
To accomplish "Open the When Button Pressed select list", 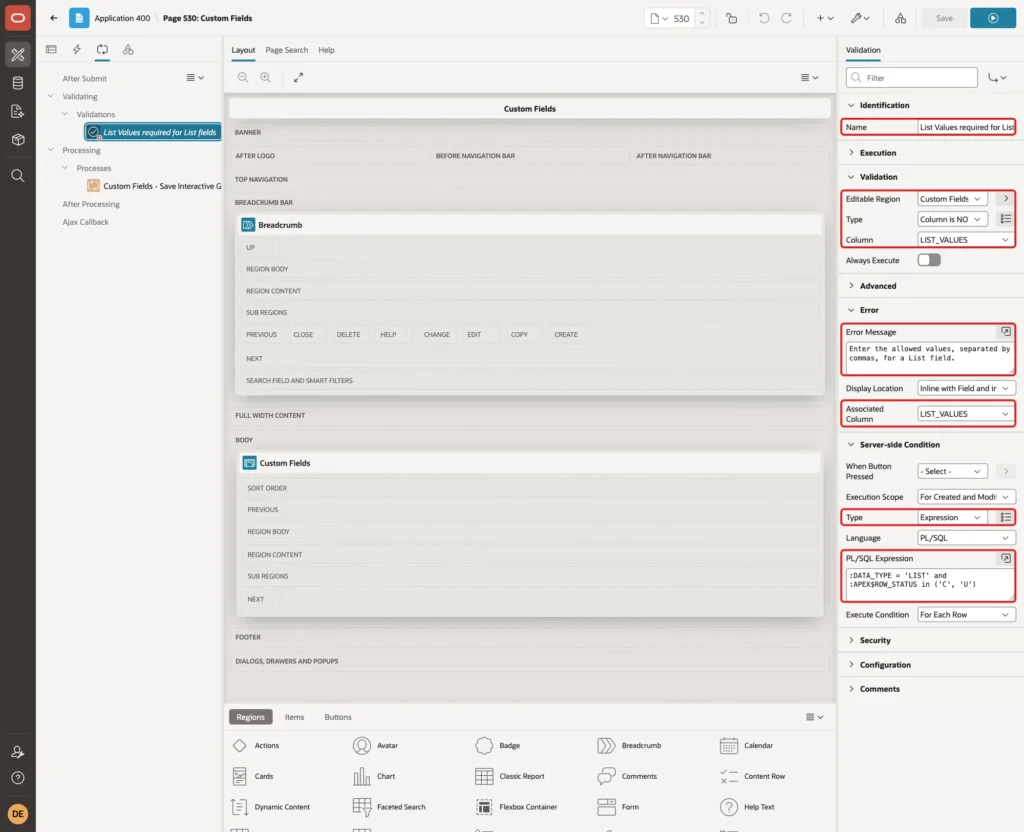I will pos(952,472).
